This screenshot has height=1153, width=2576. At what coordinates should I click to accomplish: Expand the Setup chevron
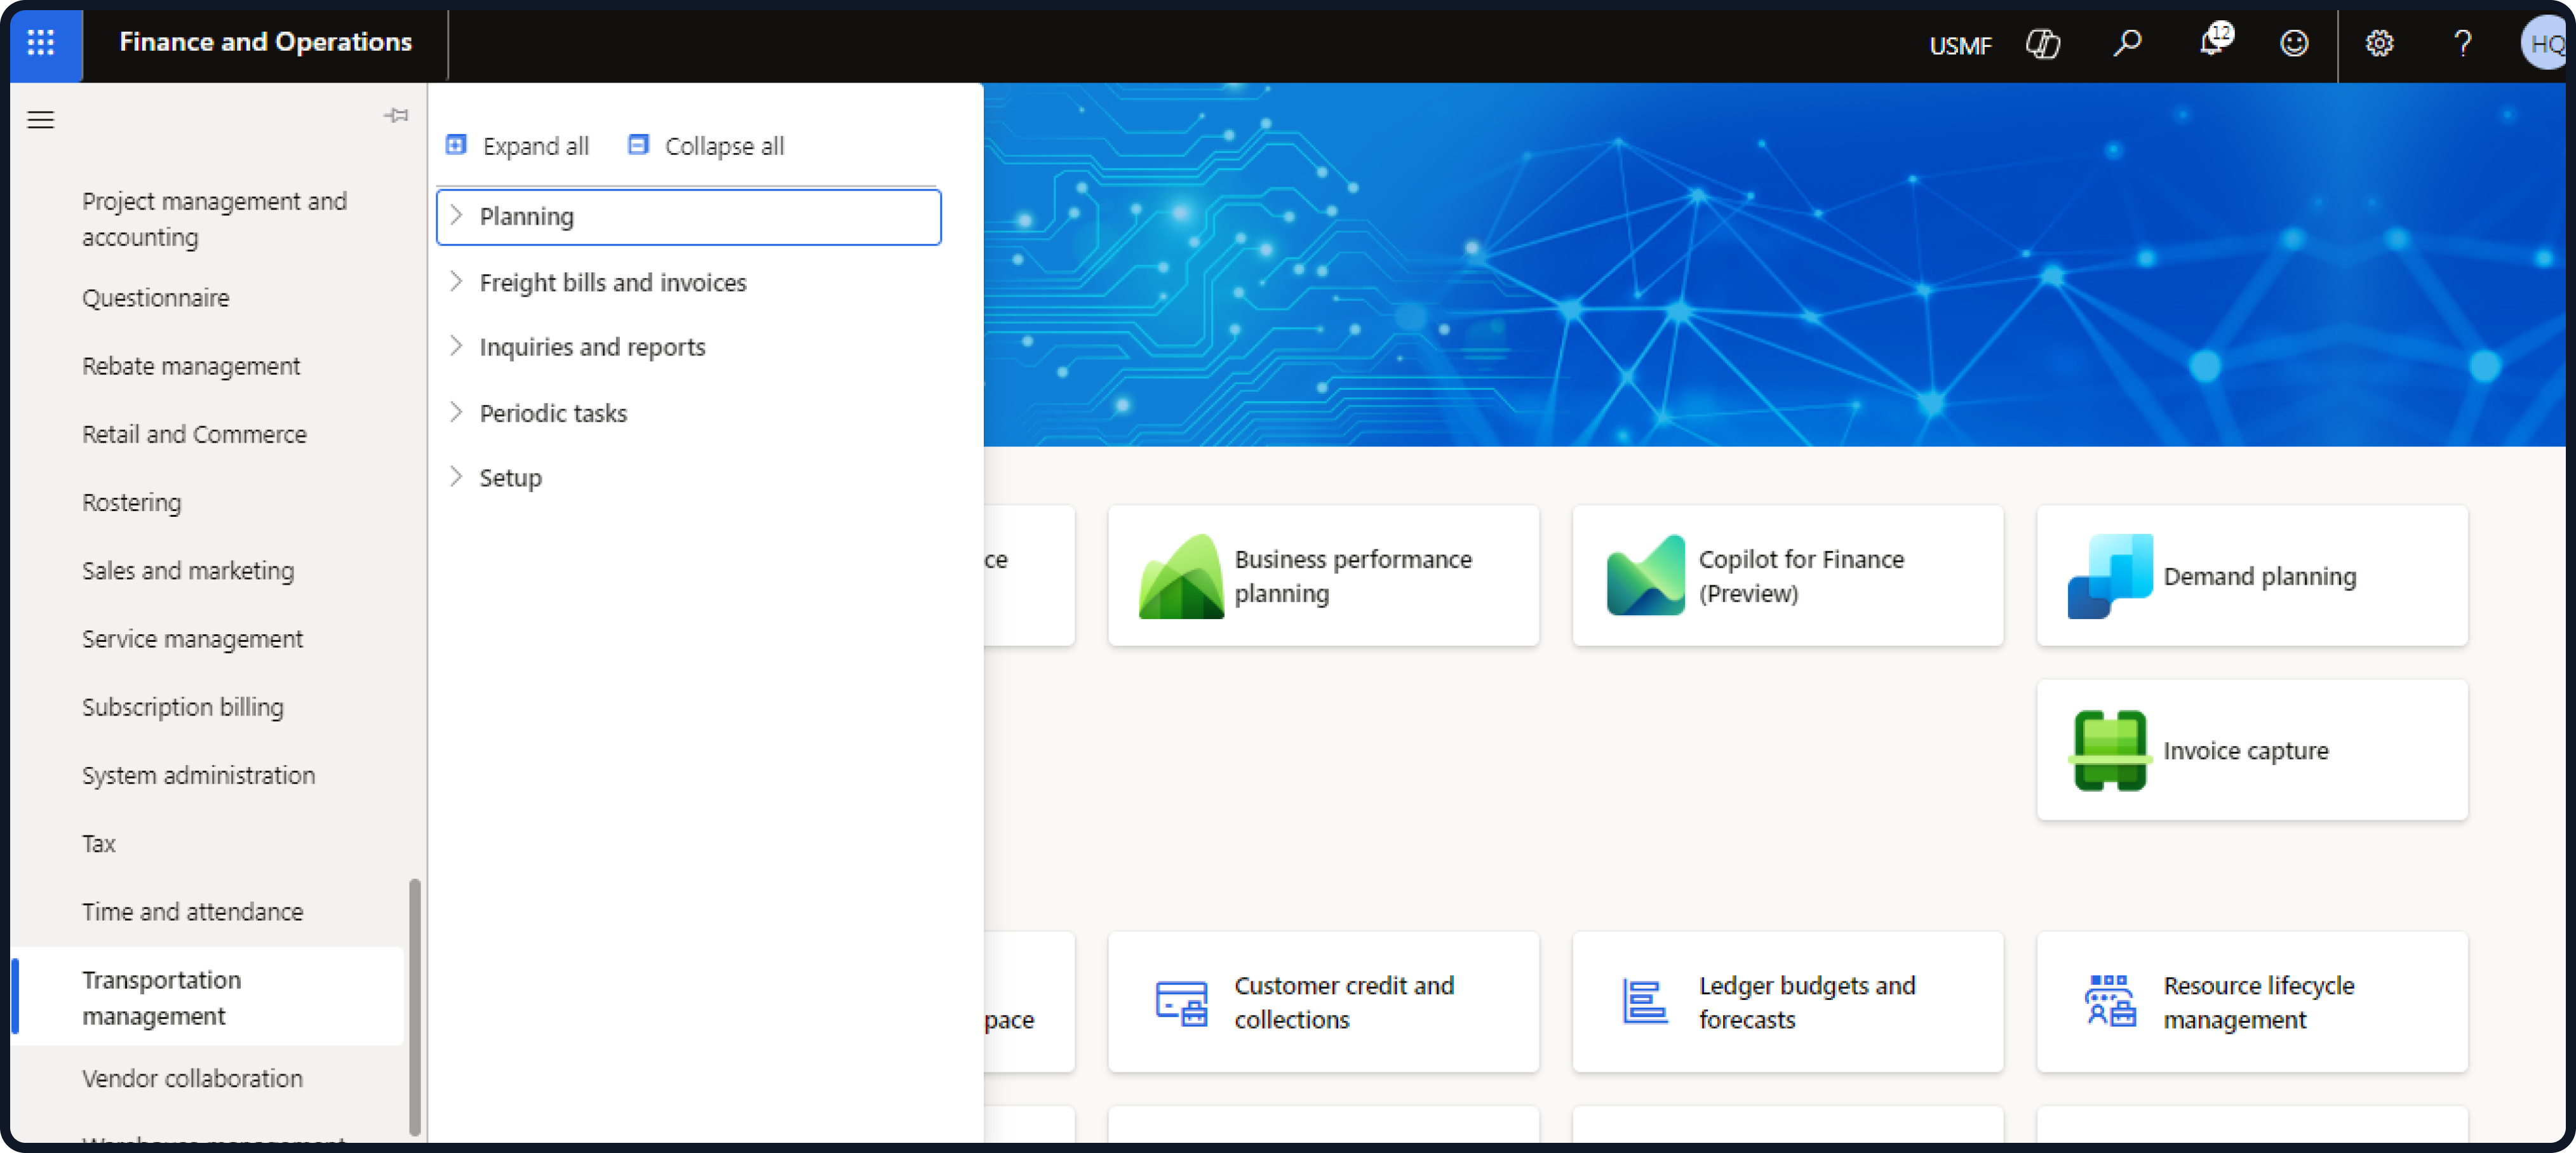coord(456,477)
